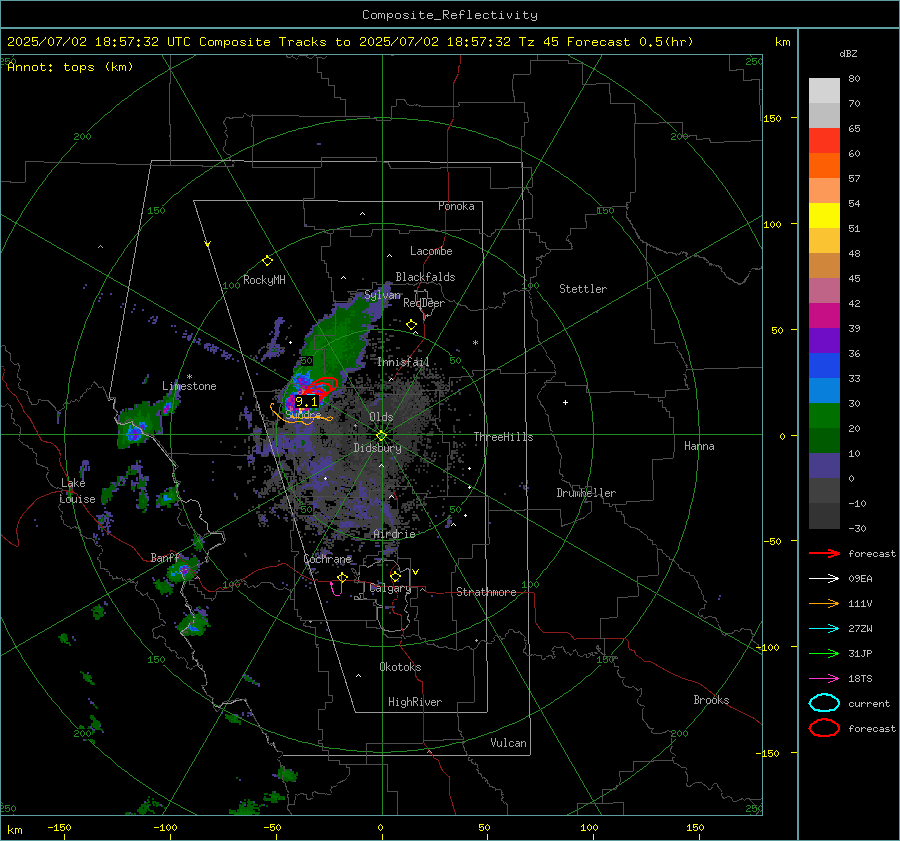Screen dimensions: 900x841
Task: Click the white 09EA arrow legend icon
Action: point(824,579)
